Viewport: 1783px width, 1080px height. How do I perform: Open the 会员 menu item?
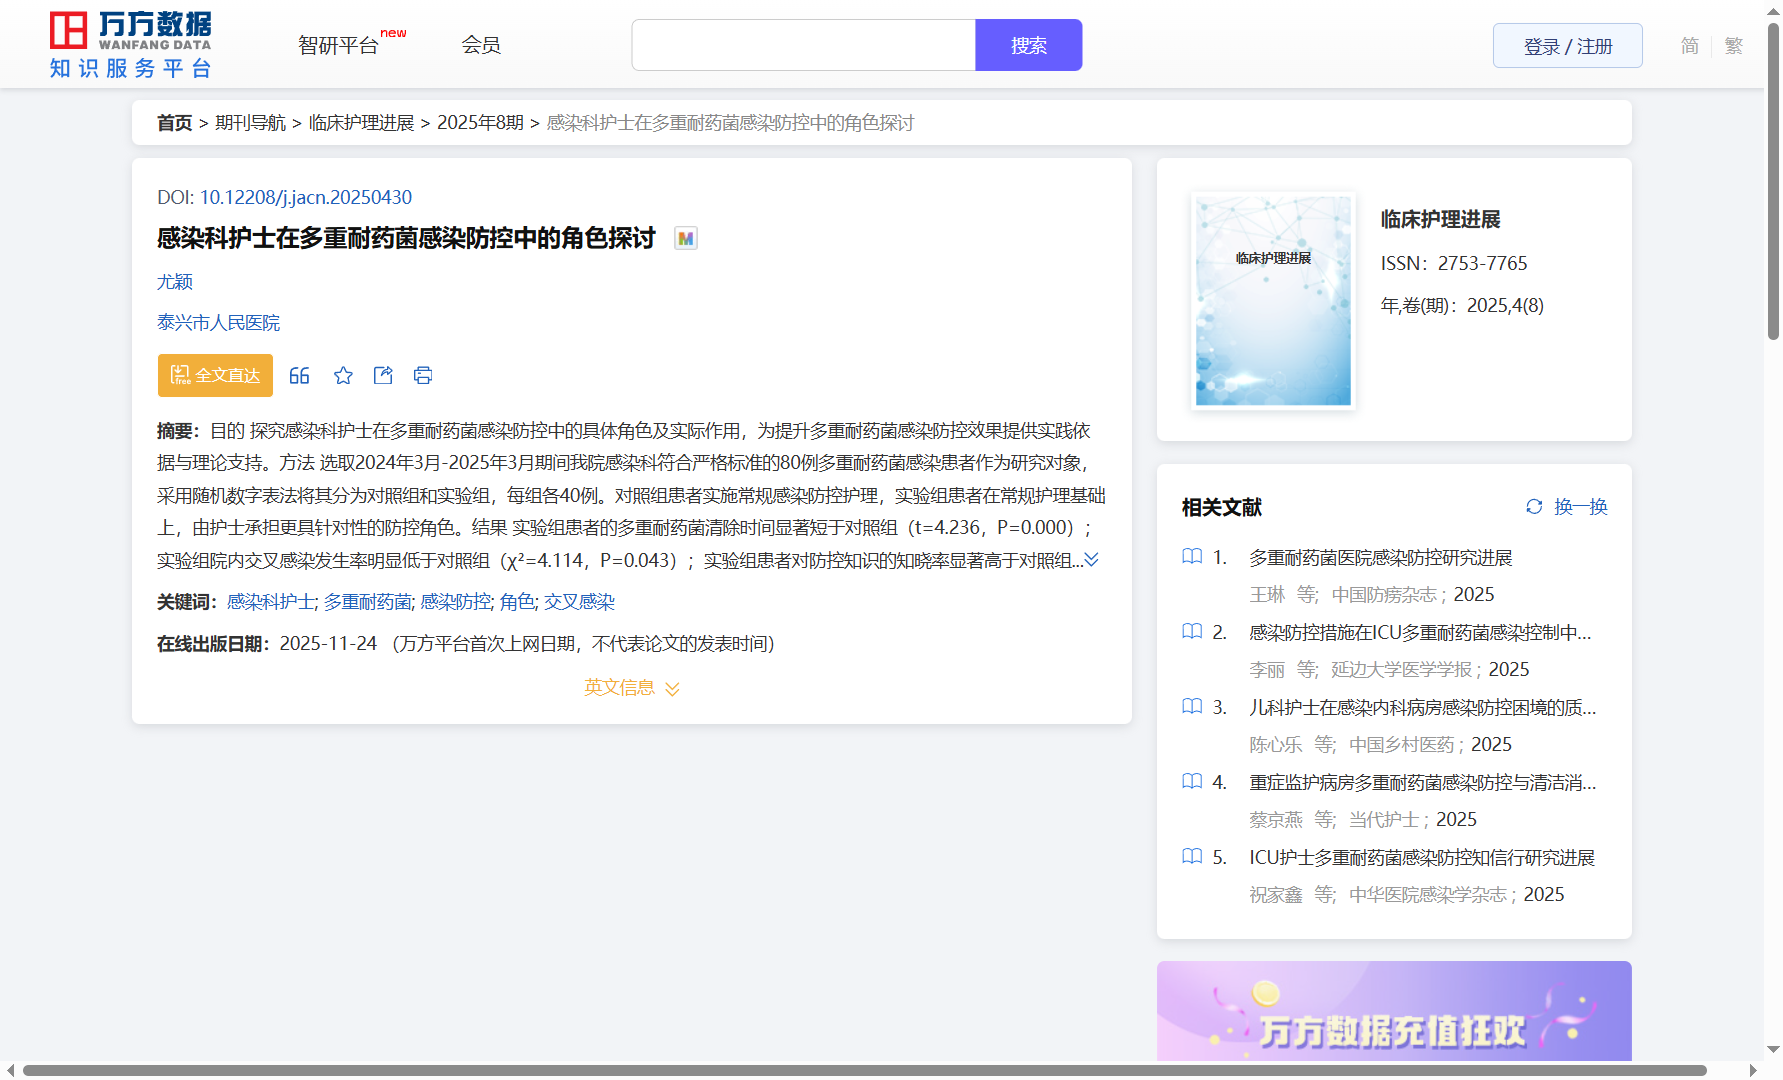[481, 45]
